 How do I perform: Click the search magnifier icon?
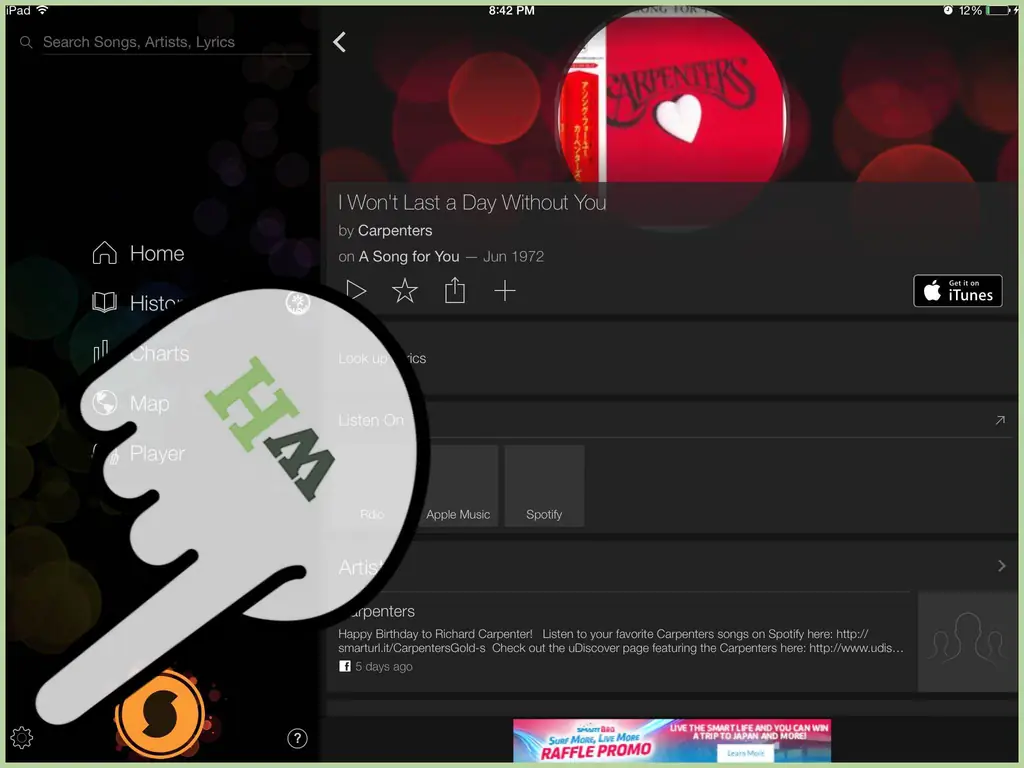[26, 42]
